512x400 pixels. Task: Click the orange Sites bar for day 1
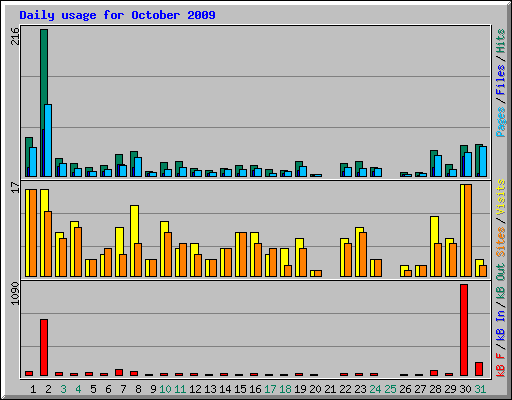click(33, 233)
